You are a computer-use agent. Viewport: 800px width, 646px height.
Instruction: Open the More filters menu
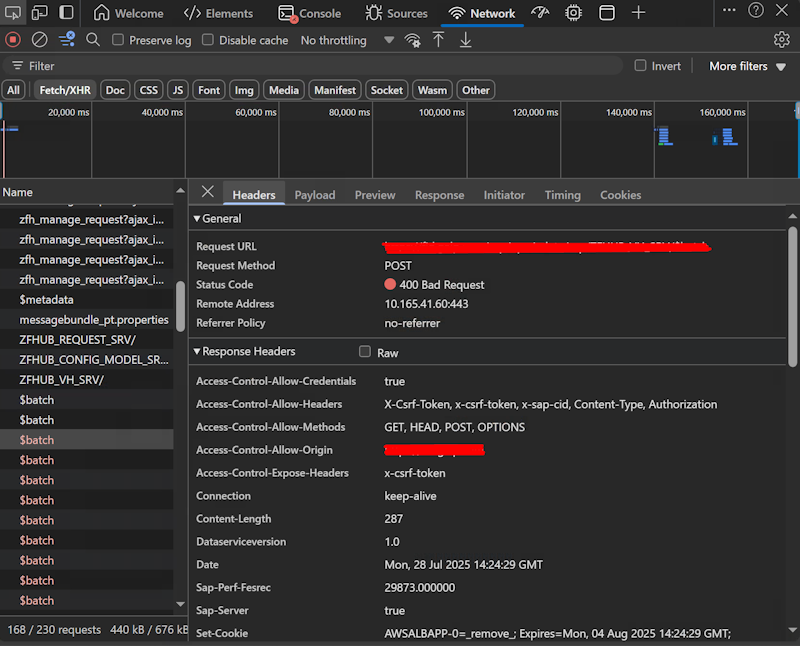[740, 65]
